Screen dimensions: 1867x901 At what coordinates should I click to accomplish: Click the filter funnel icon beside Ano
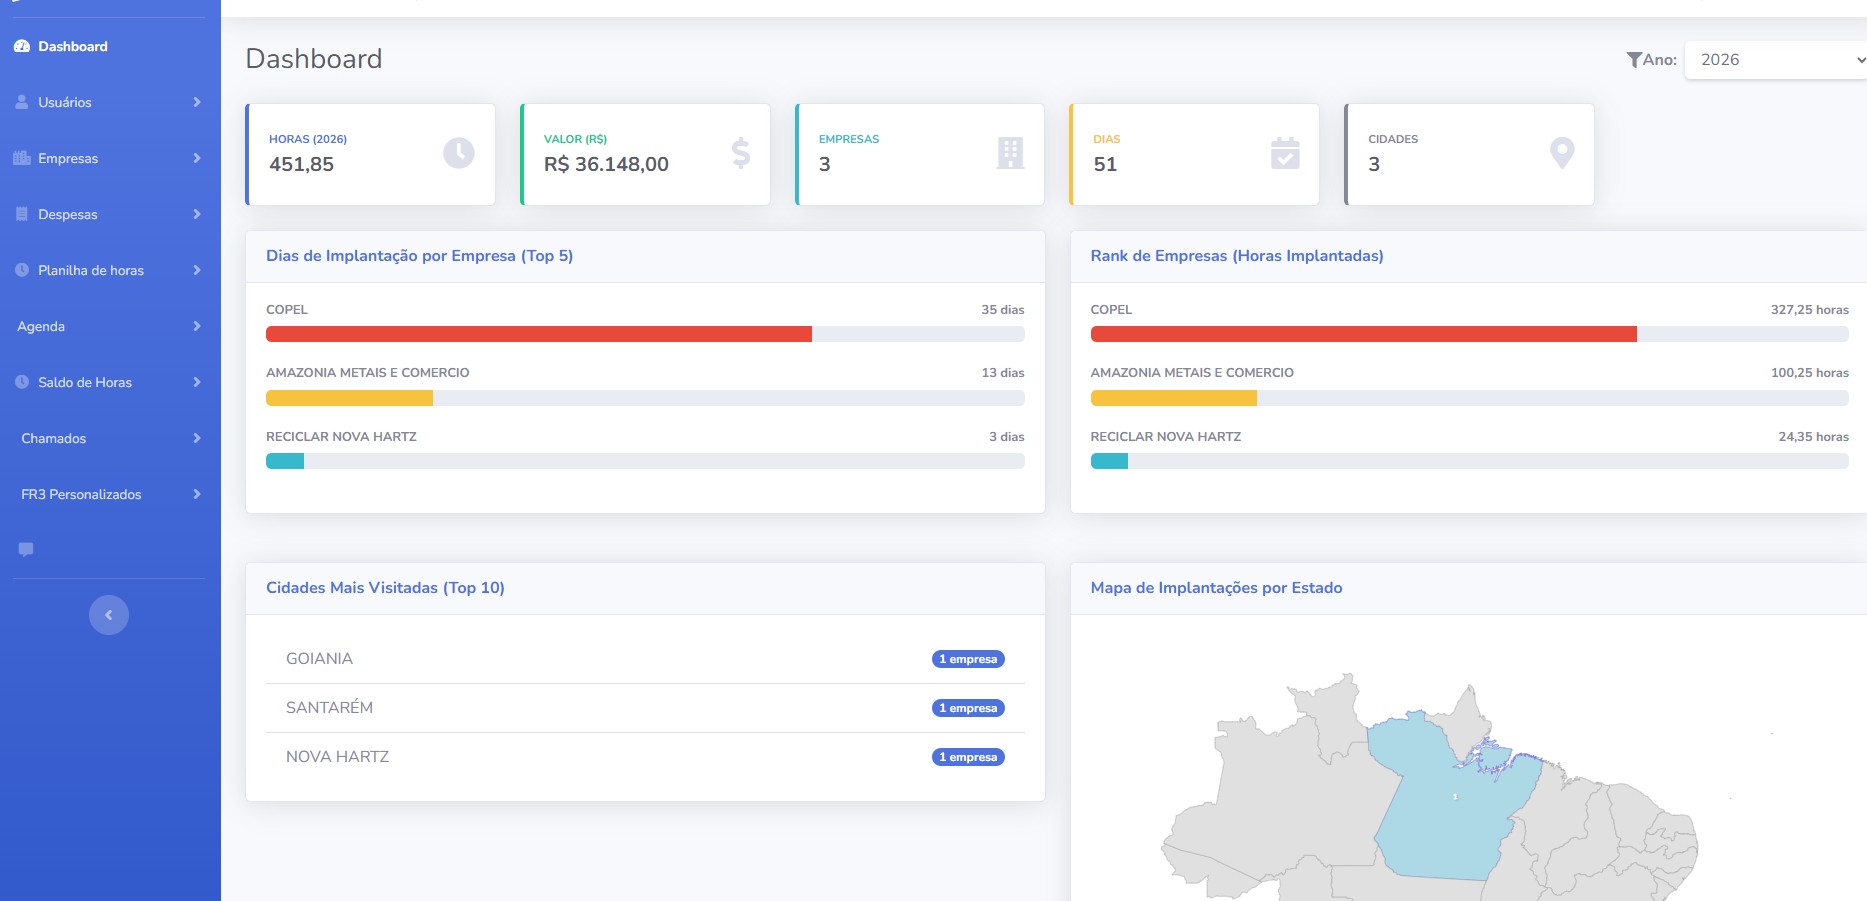(x=1634, y=60)
